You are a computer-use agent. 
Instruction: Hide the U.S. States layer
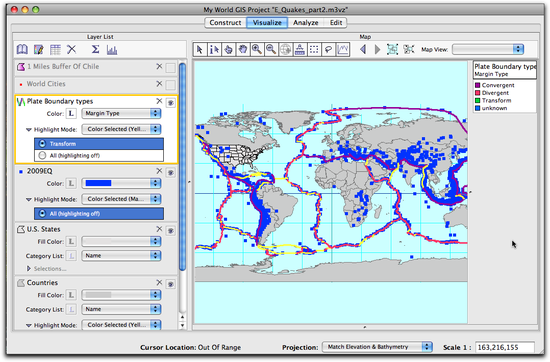coord(170,230)
